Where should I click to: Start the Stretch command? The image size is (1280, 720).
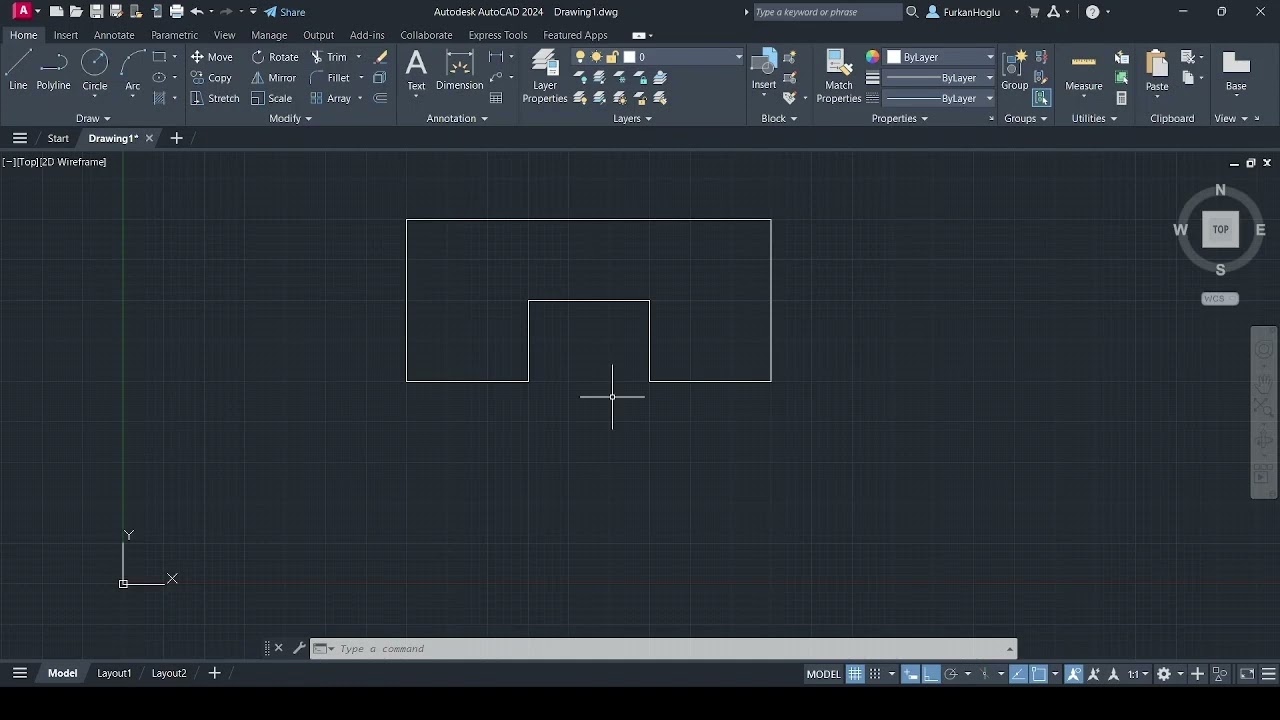point(214,98)
